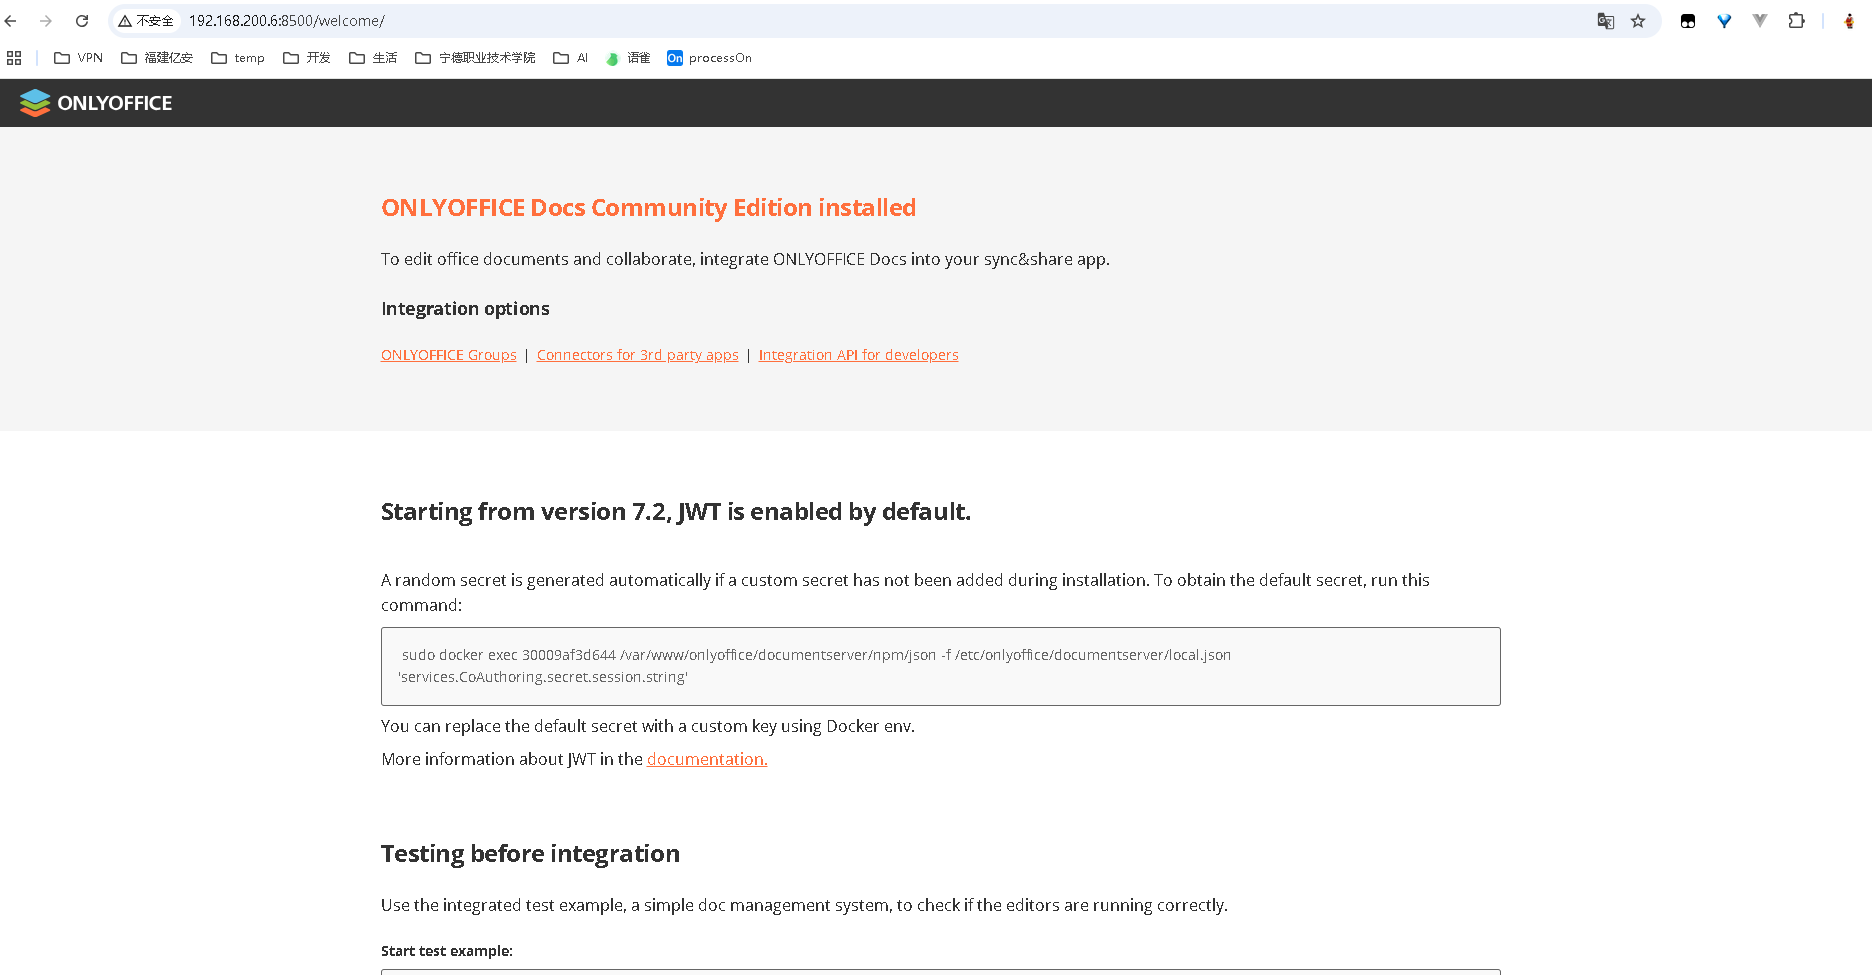Click the JWT documentation link
Screen dimensions: 1872x975
tap(706, 759)
